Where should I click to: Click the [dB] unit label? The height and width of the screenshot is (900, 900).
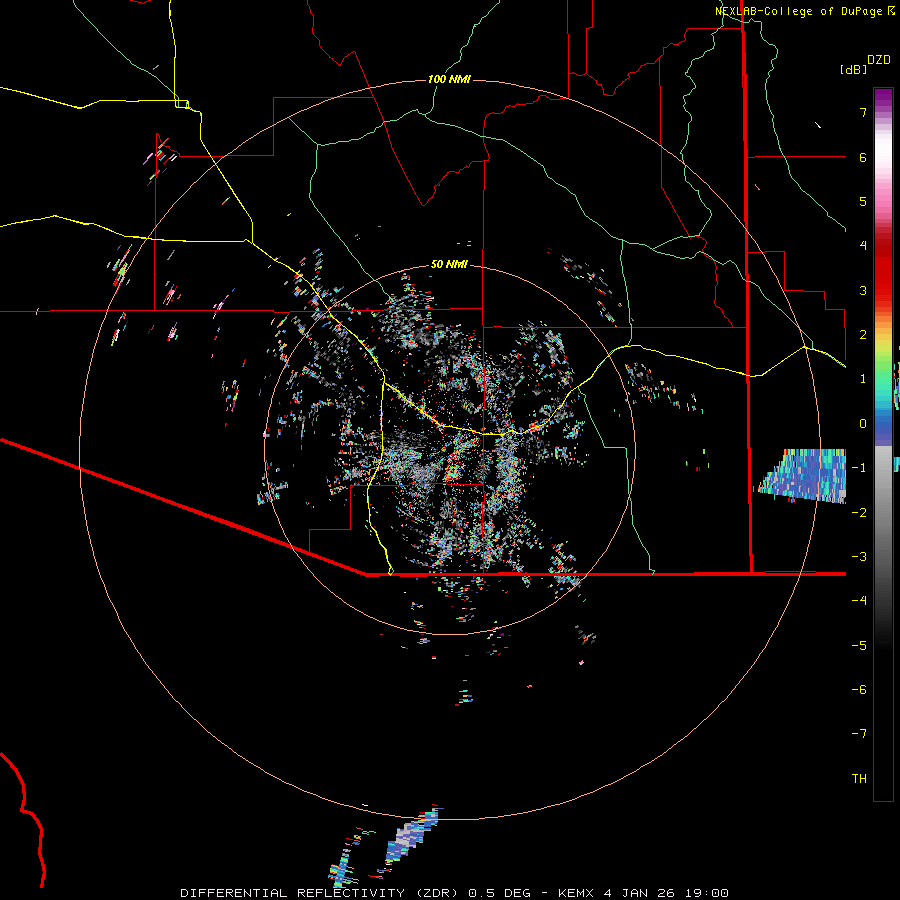853,70
